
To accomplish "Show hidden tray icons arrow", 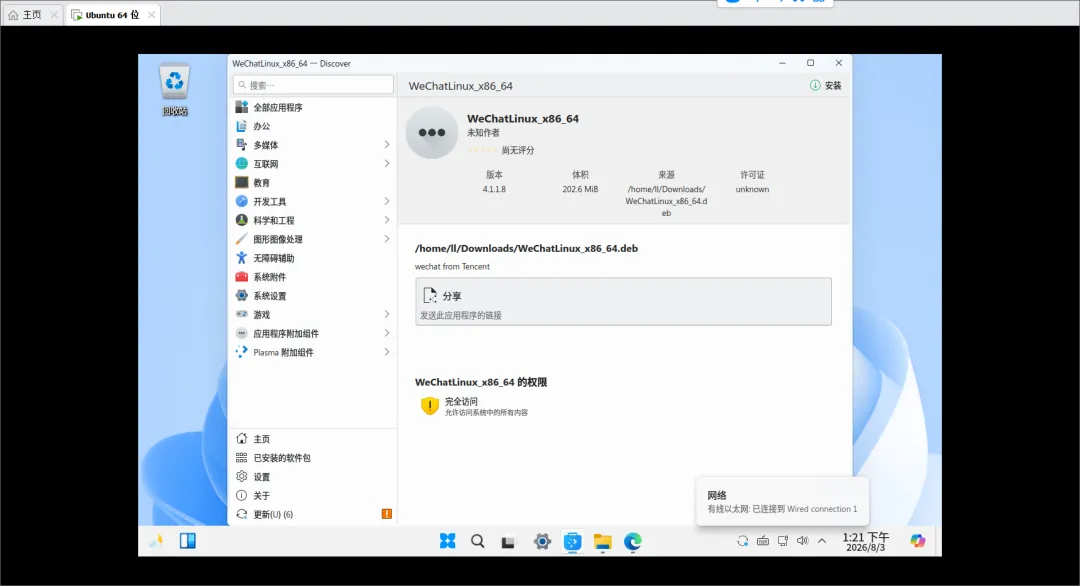I will [822, 541].
